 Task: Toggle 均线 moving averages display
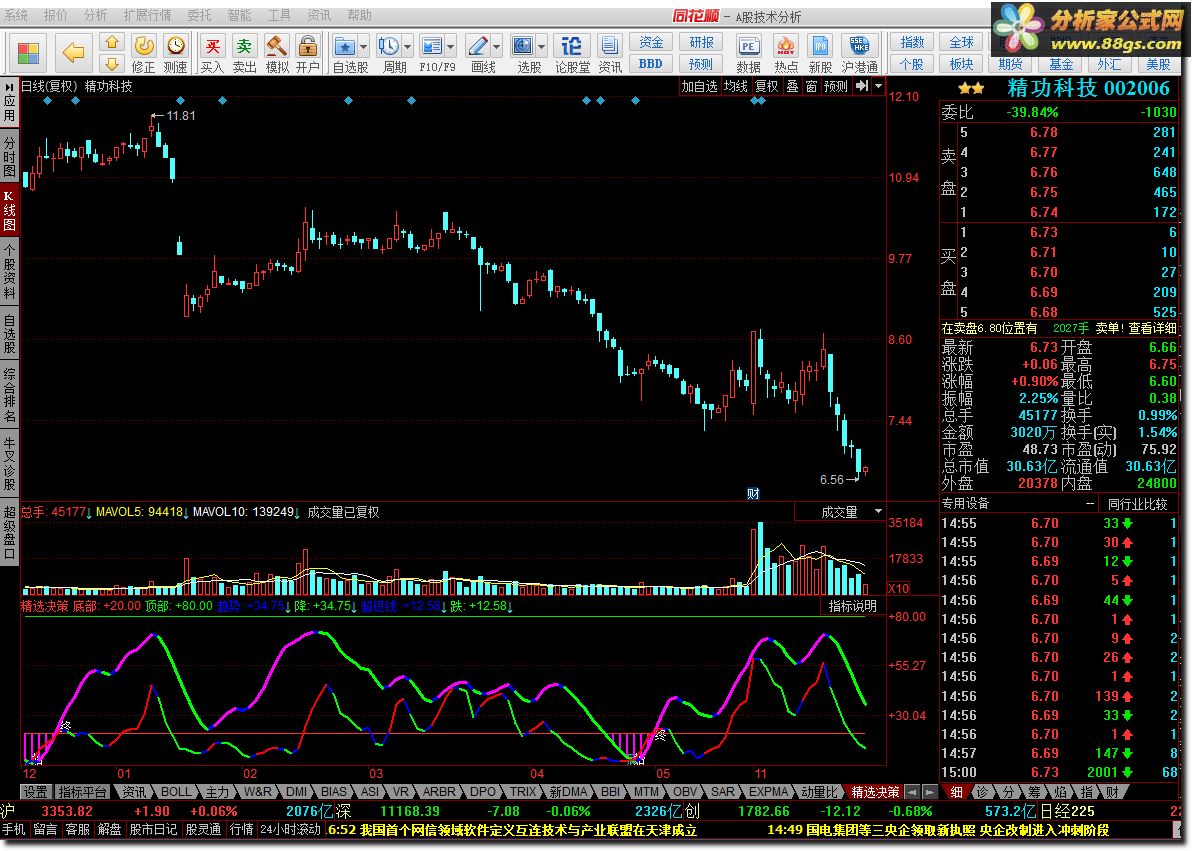tap(735, 86)
